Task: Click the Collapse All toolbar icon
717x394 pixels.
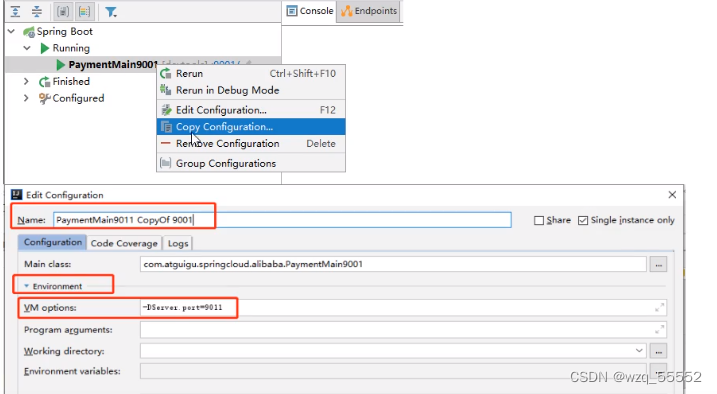Action: (x=37, y=11)
